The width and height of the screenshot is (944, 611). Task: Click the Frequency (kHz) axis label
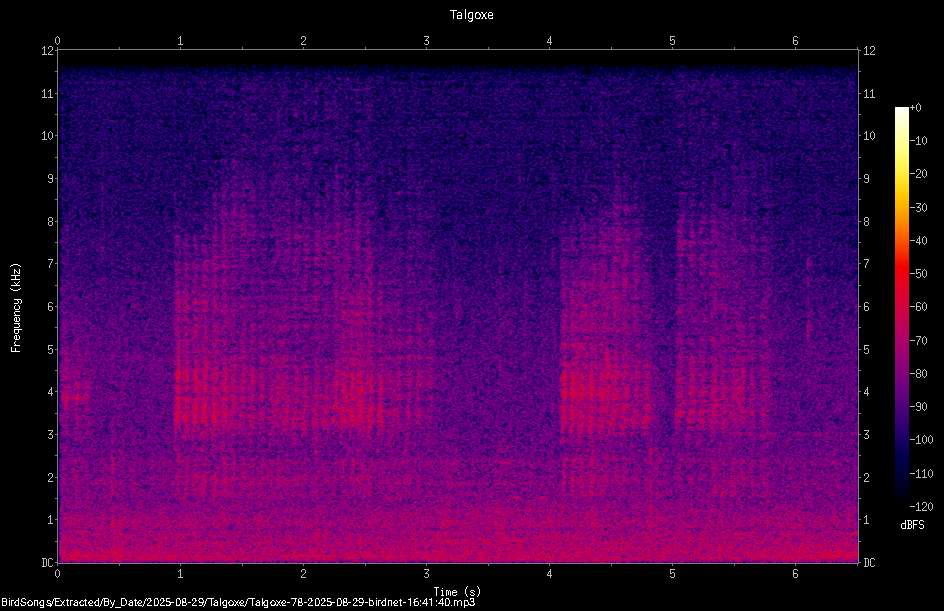coord(16,308)
